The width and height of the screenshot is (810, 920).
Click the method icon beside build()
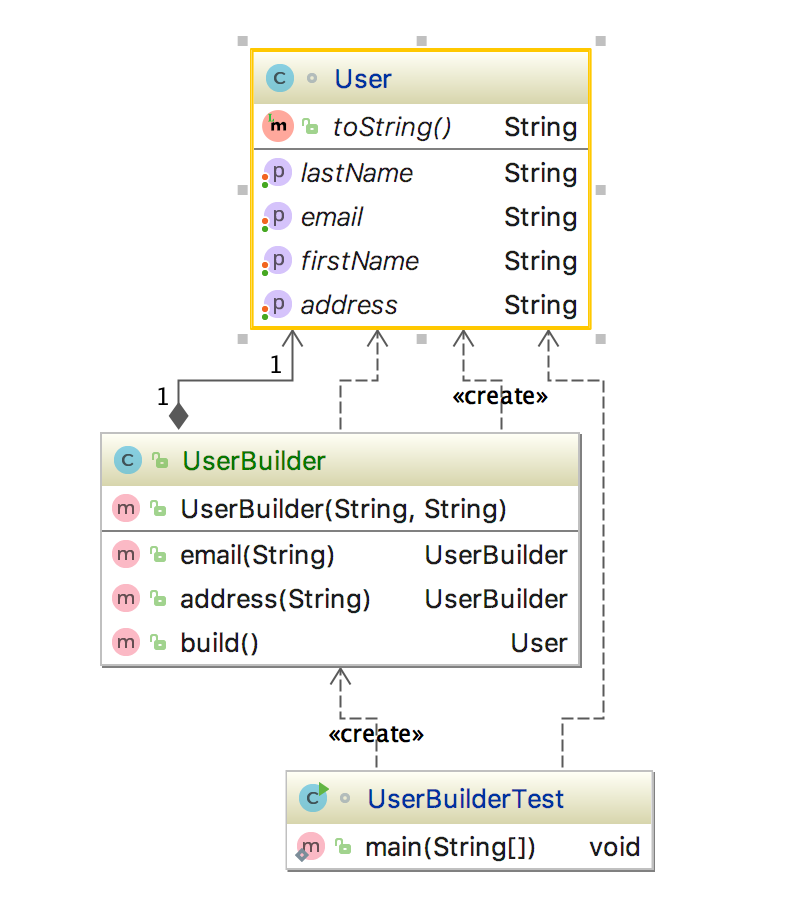point(127,642)
